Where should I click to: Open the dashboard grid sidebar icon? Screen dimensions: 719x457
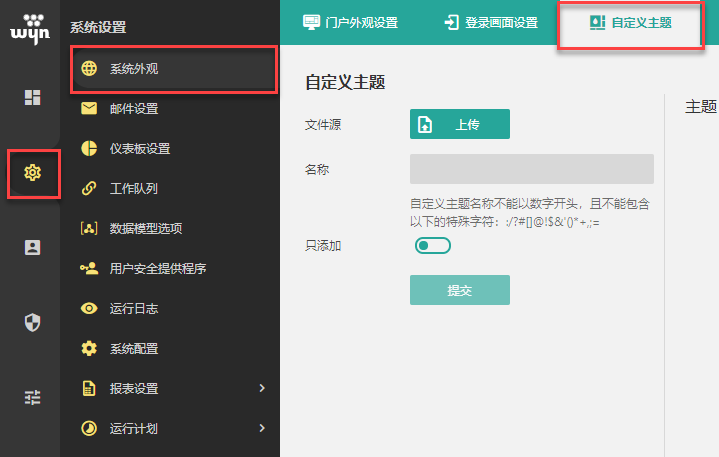32,97
